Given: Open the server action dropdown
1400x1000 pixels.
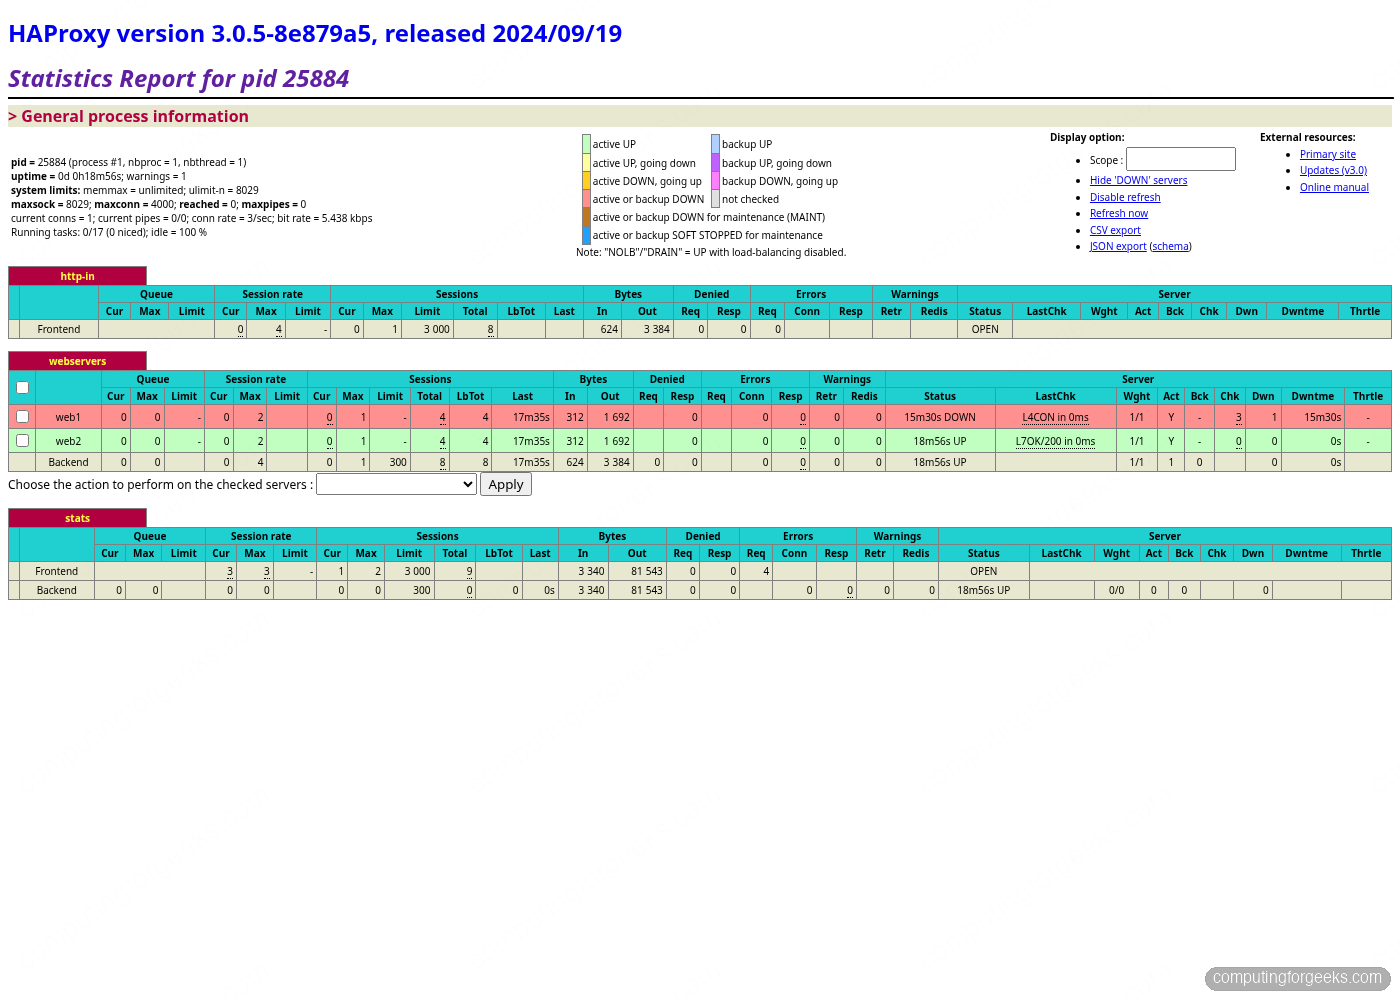Looking at the screenshot, I should click(395, 484).
